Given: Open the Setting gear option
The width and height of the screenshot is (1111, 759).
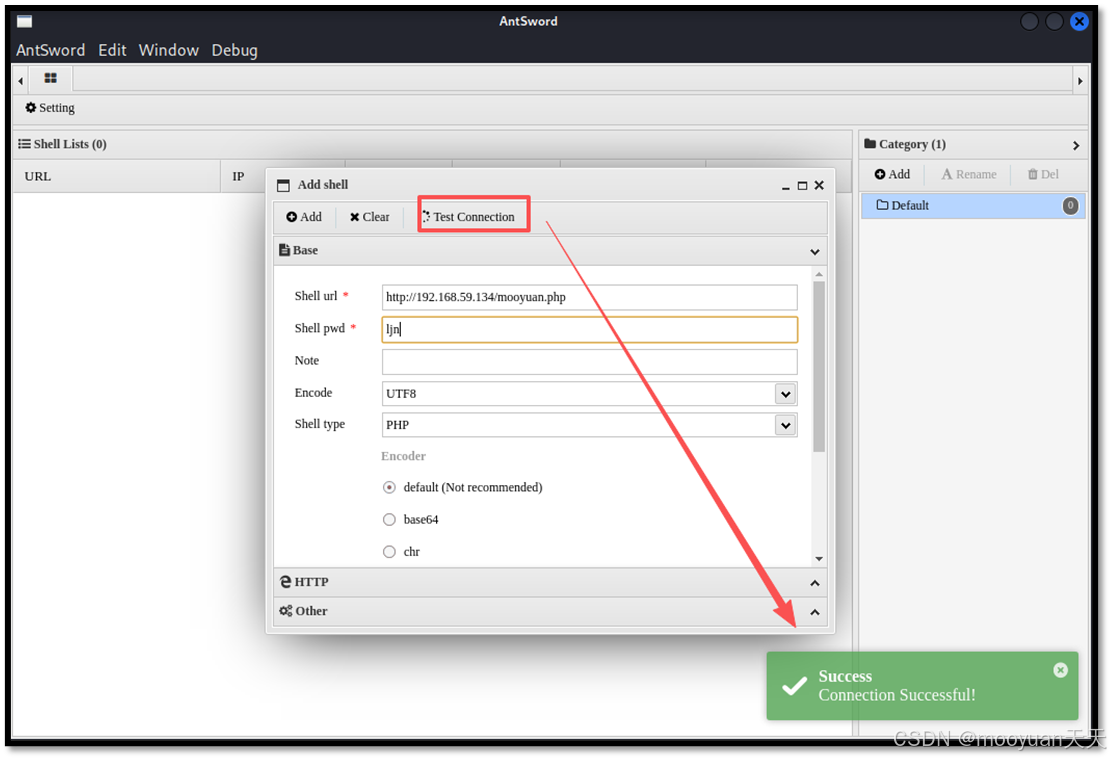Looking at the screenshot, I should (x=50, y=108).
